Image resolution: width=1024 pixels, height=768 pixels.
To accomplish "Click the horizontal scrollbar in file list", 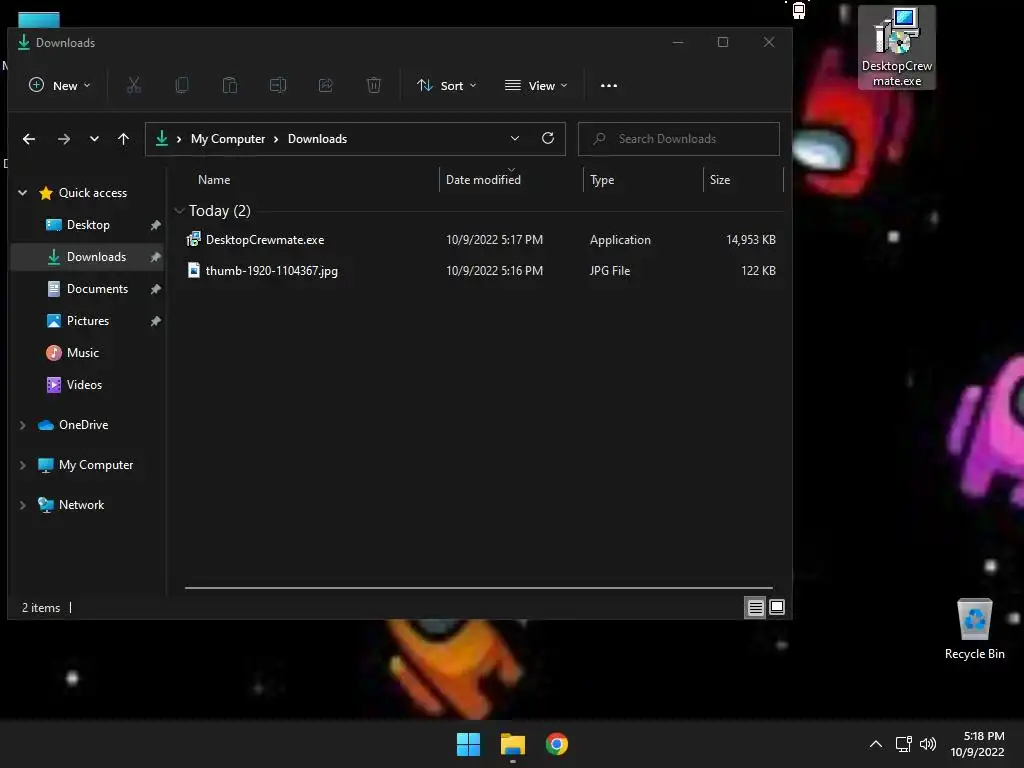I will tap(479, 588).
